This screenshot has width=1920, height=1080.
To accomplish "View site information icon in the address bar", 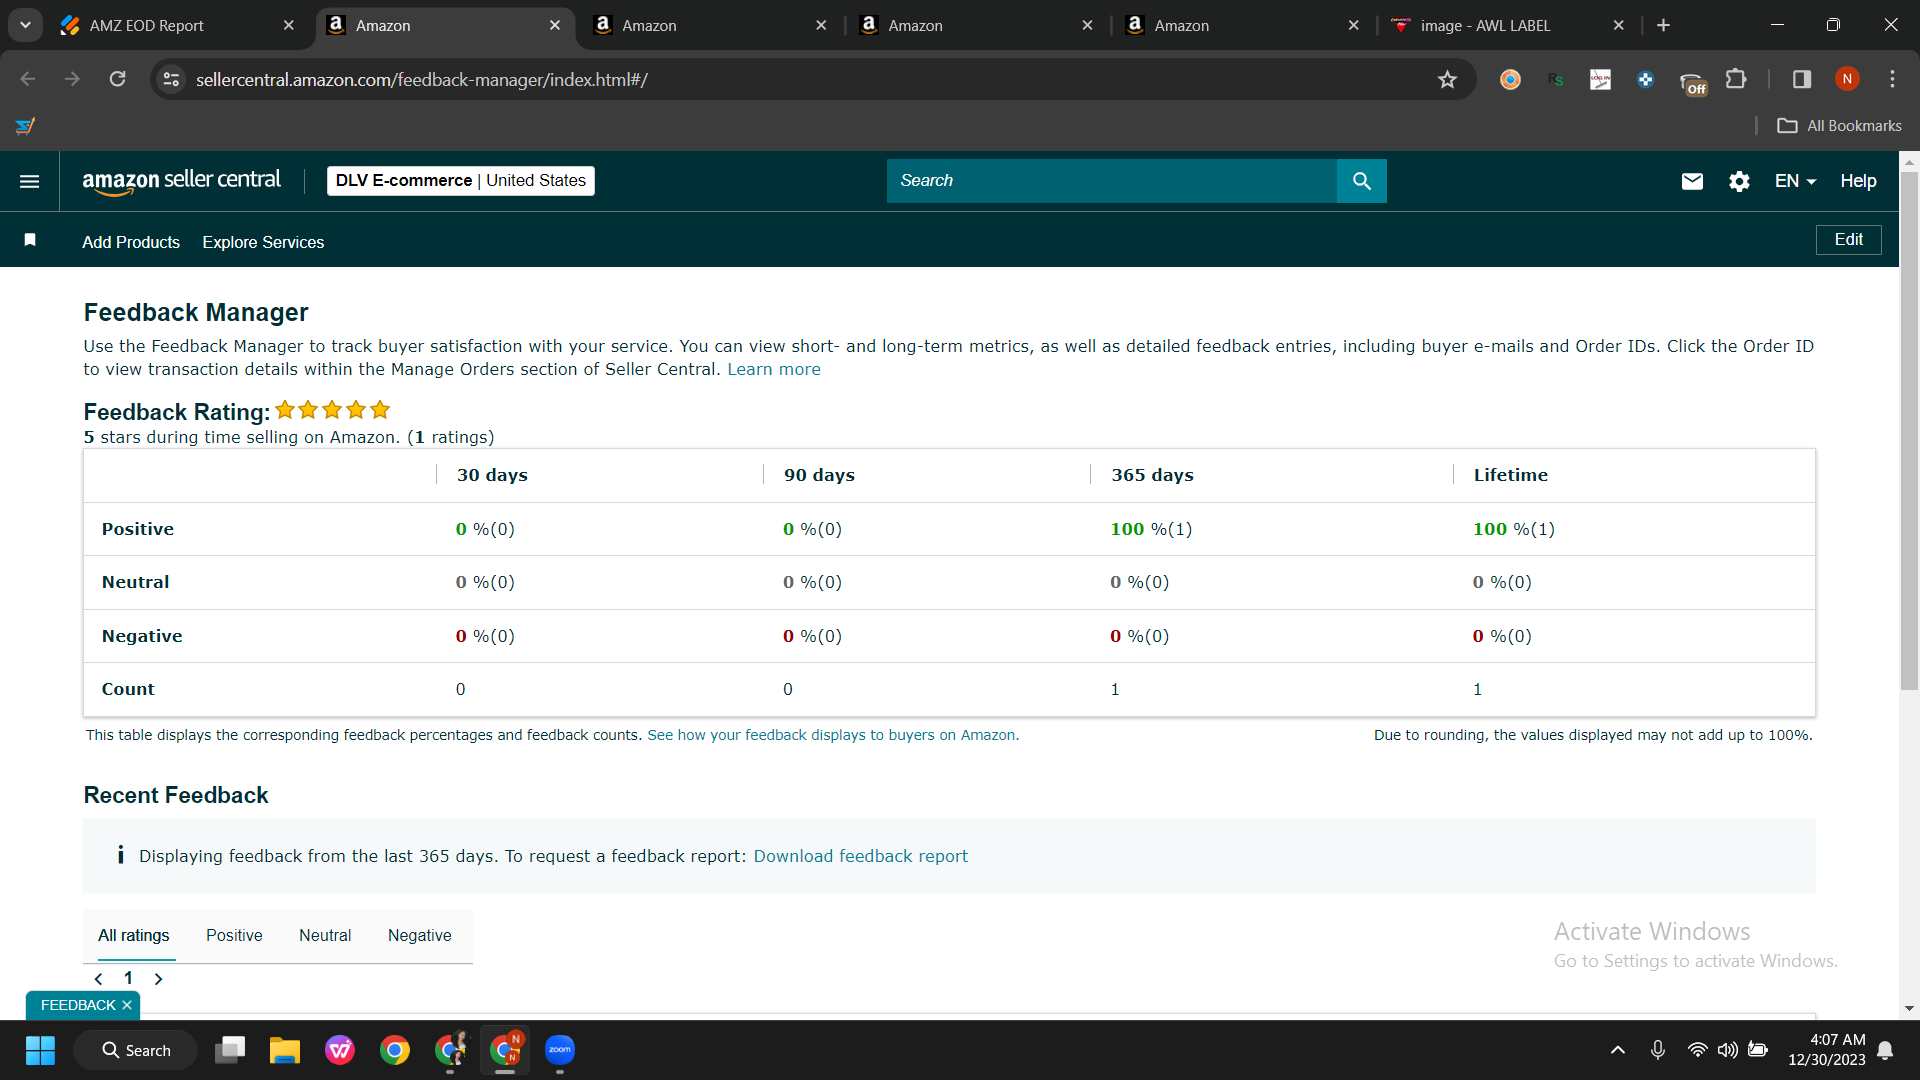I will pyautogui.click(x=171, y=79).
